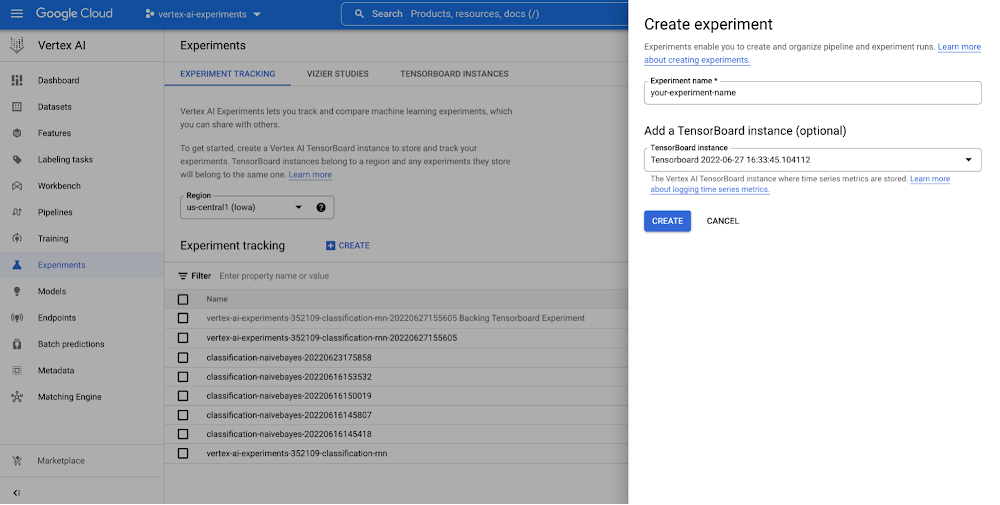Click the Datasets sidebar icon
The height and width of the screenshot is (505, 1000).
click(x=17, y=106)
